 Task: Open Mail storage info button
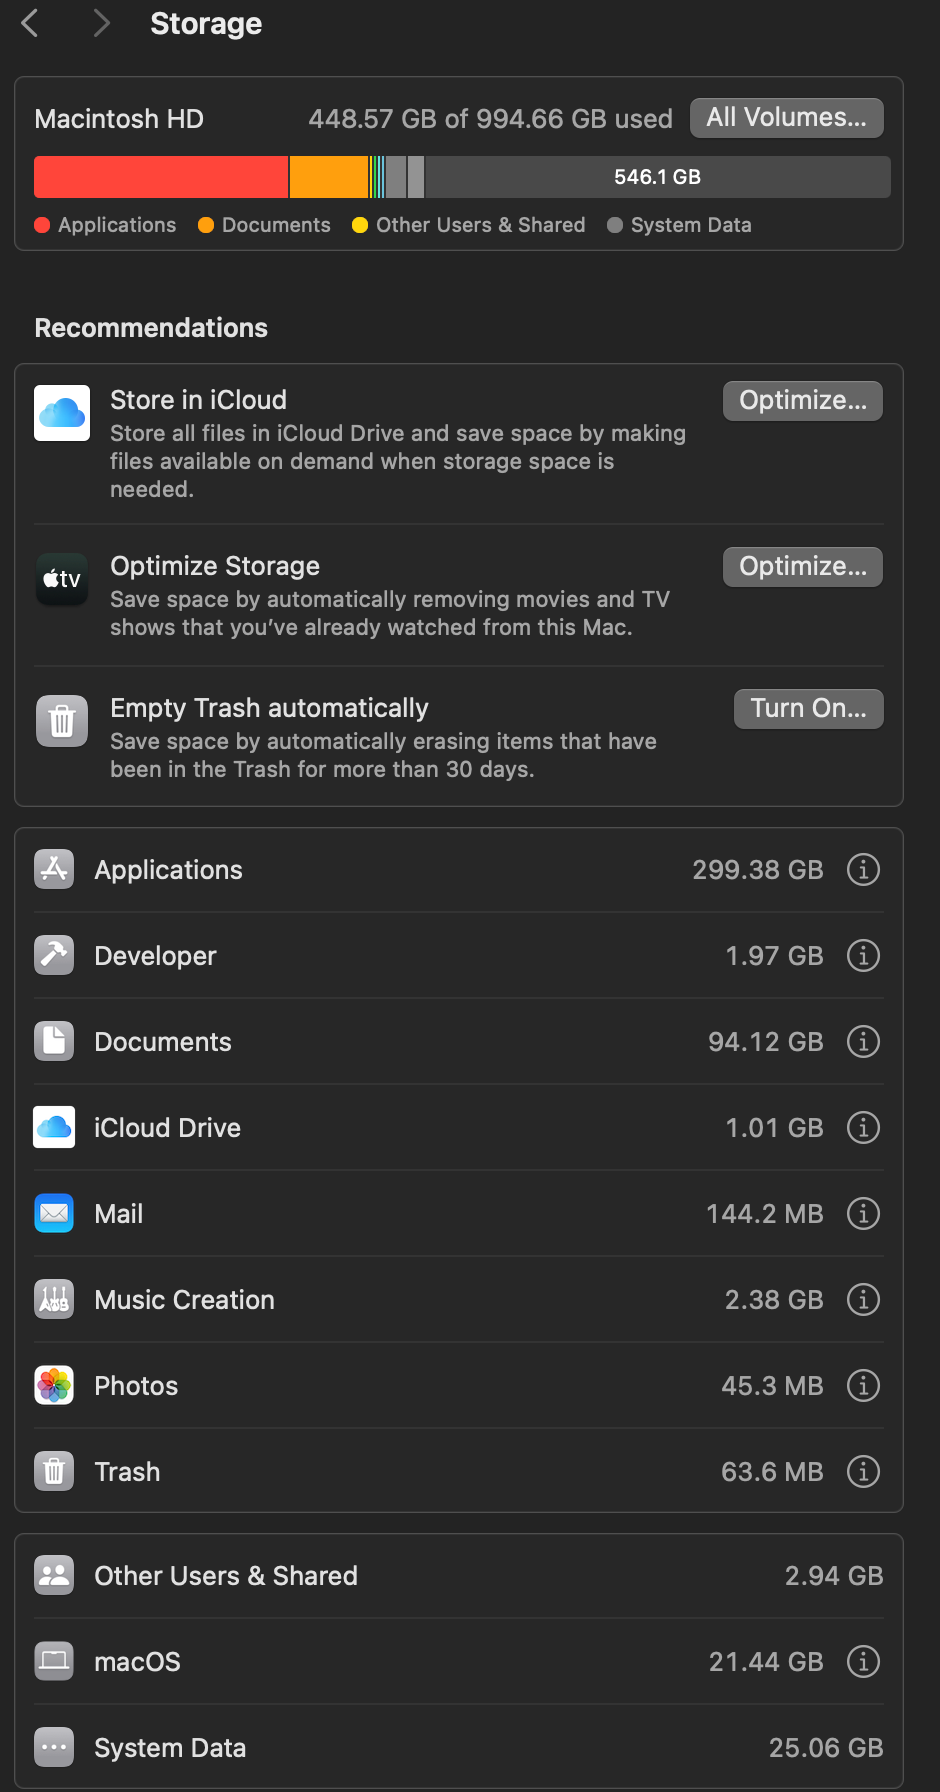click(x=863, y=1214)
